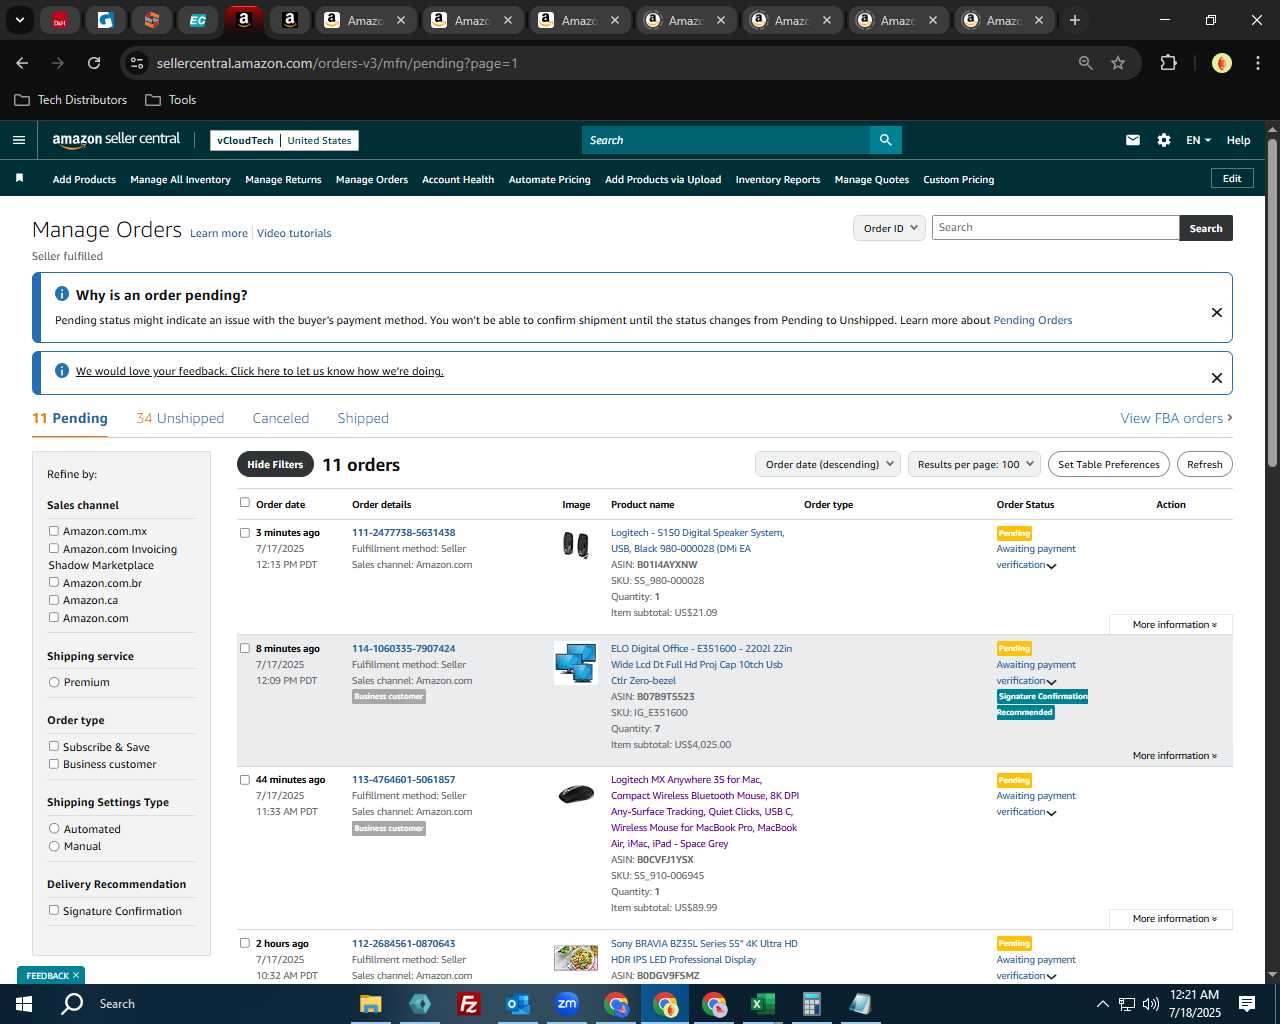Check the Subscribe & Save order type filter
The width and height of the screenshot is (1280, 1024).
(x=54, y=746)
